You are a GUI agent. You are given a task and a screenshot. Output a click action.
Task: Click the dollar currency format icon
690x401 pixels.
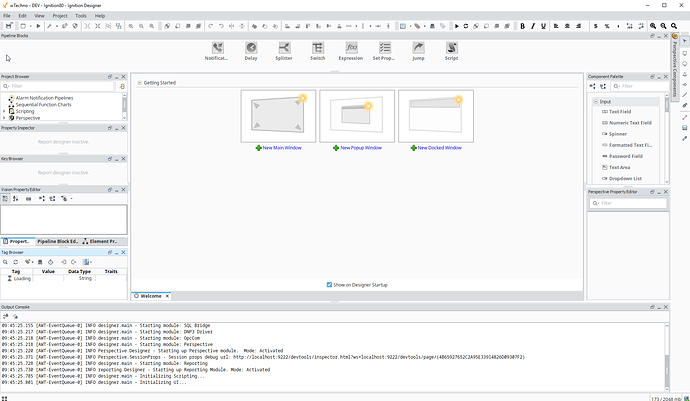click(596, 26)
